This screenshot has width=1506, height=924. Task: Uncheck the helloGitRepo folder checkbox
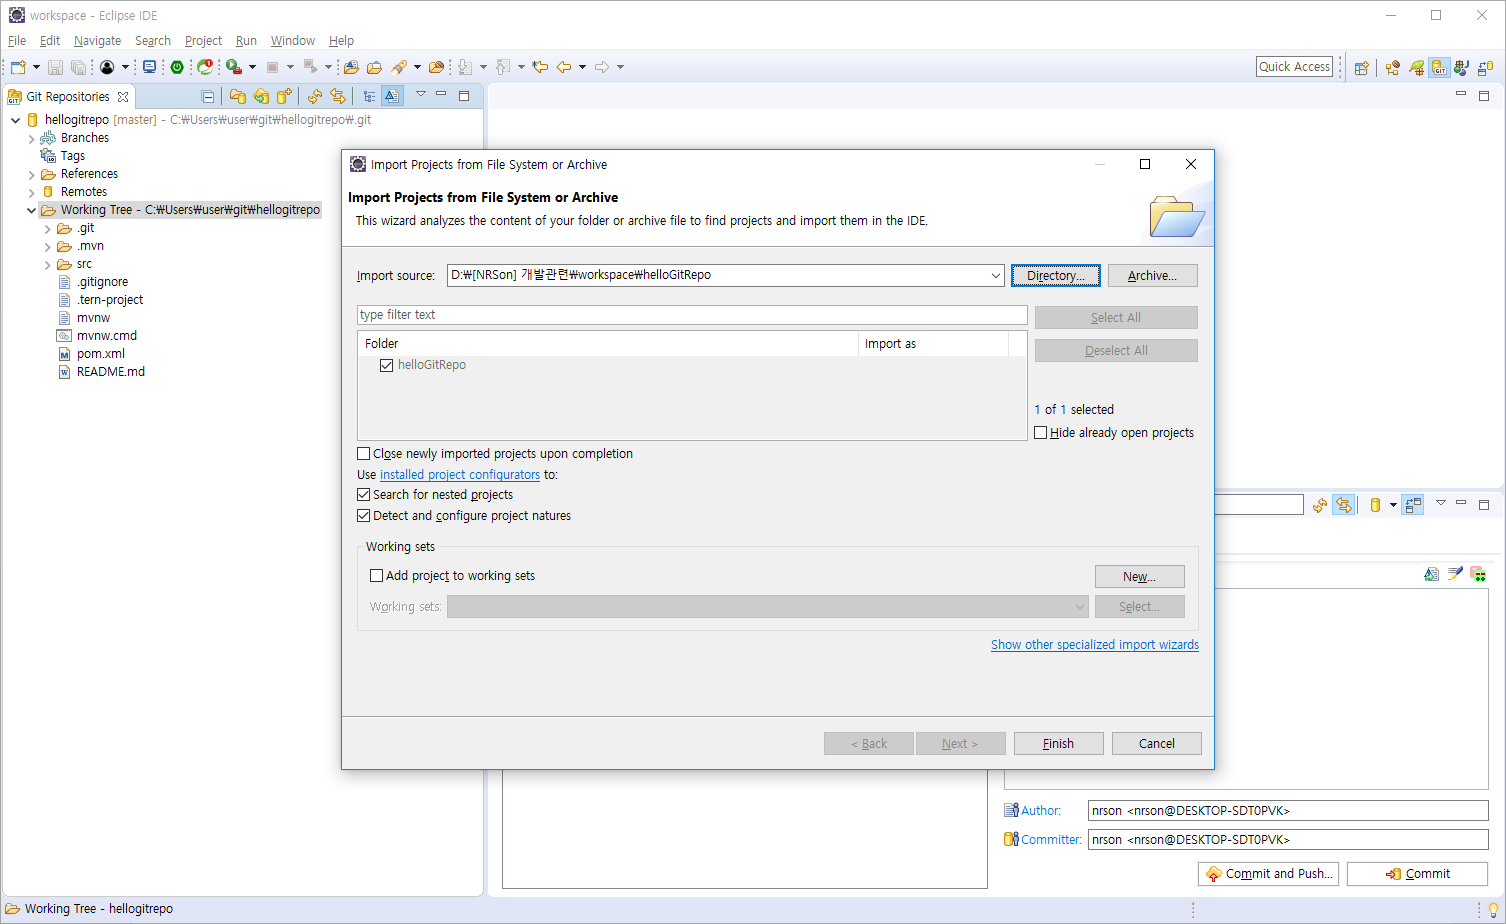[x=386, y=365]
